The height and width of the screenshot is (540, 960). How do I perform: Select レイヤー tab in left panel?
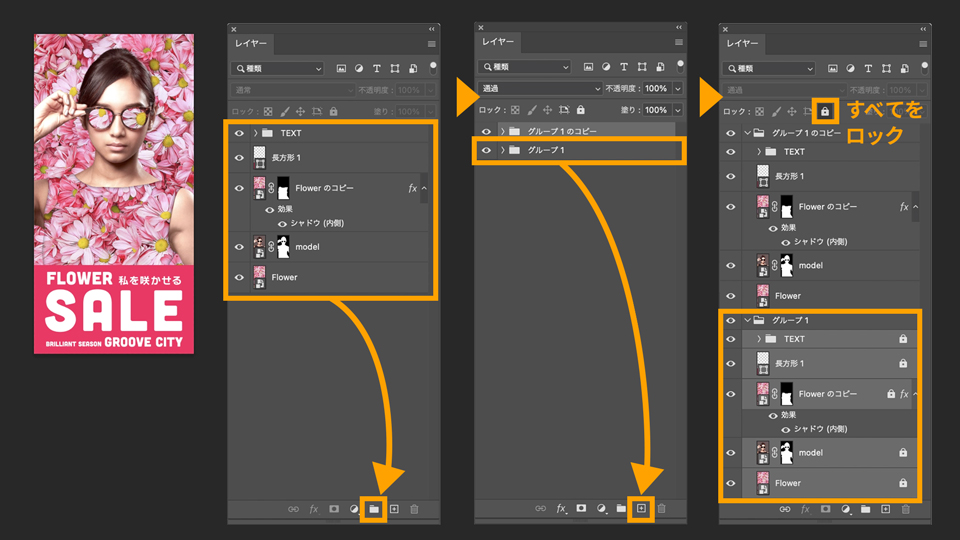[250, 43]
